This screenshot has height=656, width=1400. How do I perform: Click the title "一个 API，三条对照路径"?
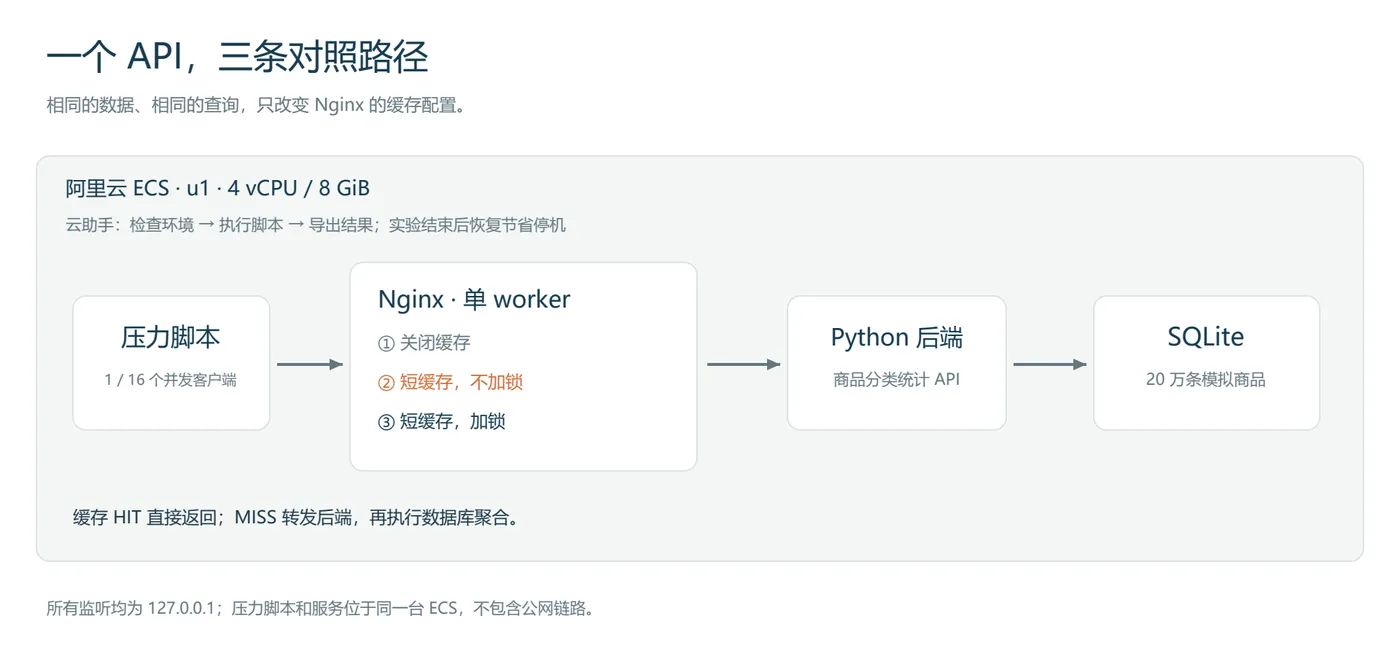pos(237,57)
